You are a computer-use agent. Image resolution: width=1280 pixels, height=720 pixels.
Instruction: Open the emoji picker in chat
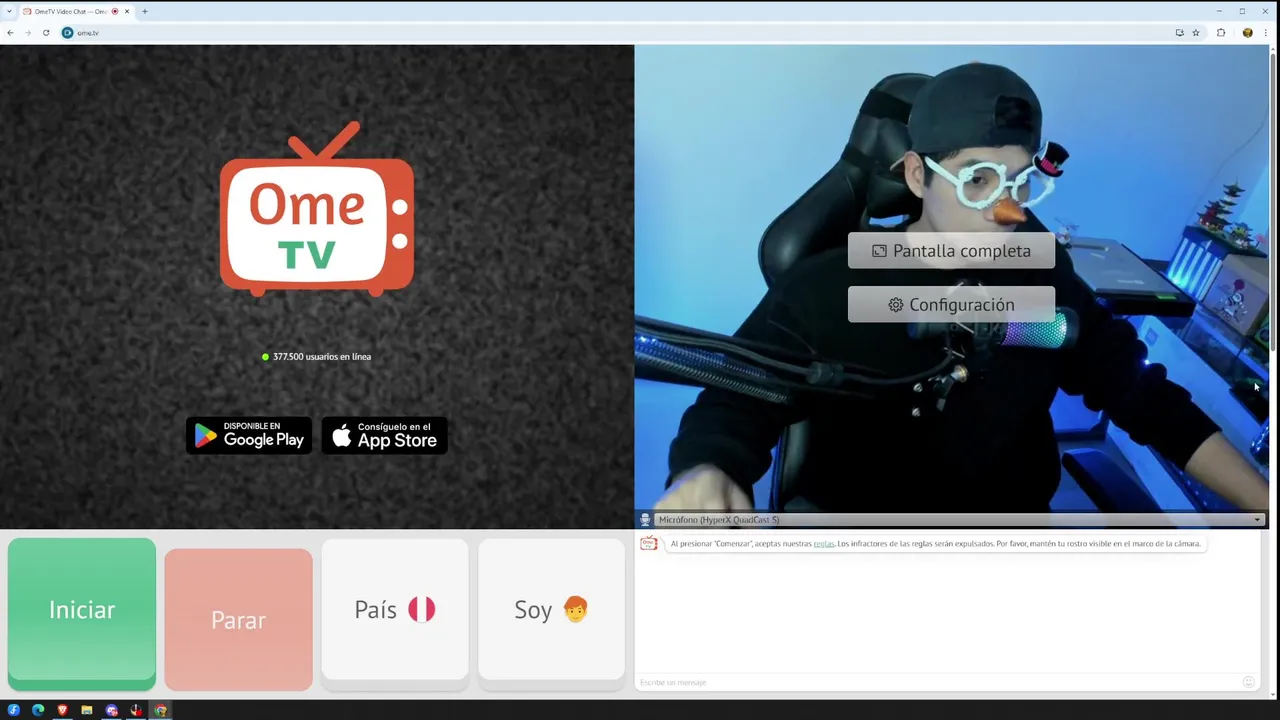[1248, 682]
